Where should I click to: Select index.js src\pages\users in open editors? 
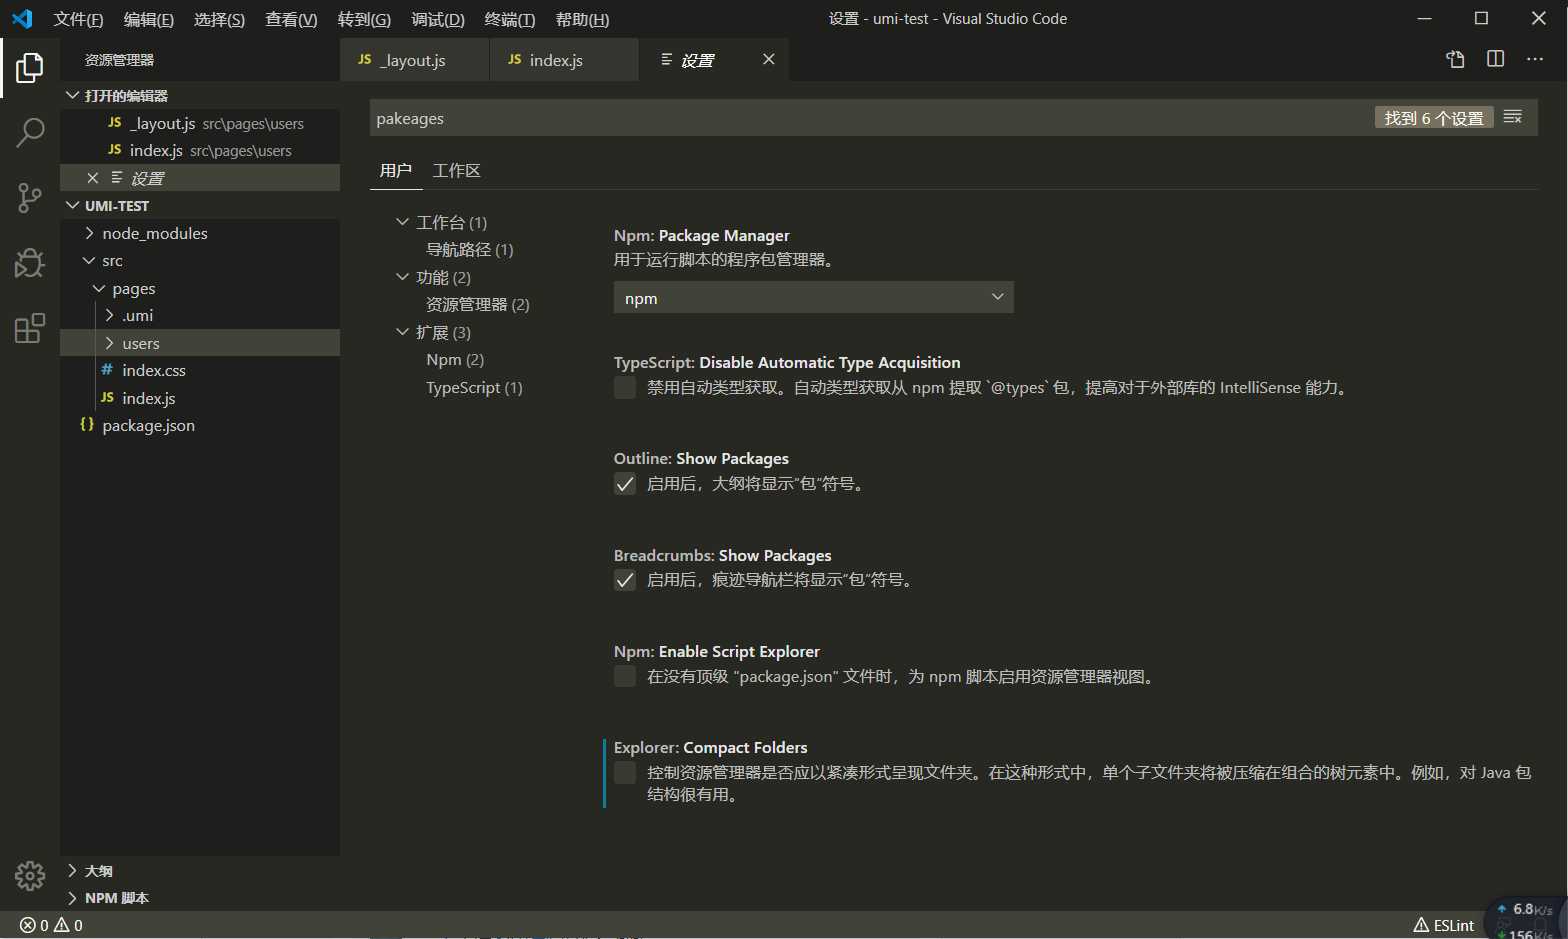200,151
